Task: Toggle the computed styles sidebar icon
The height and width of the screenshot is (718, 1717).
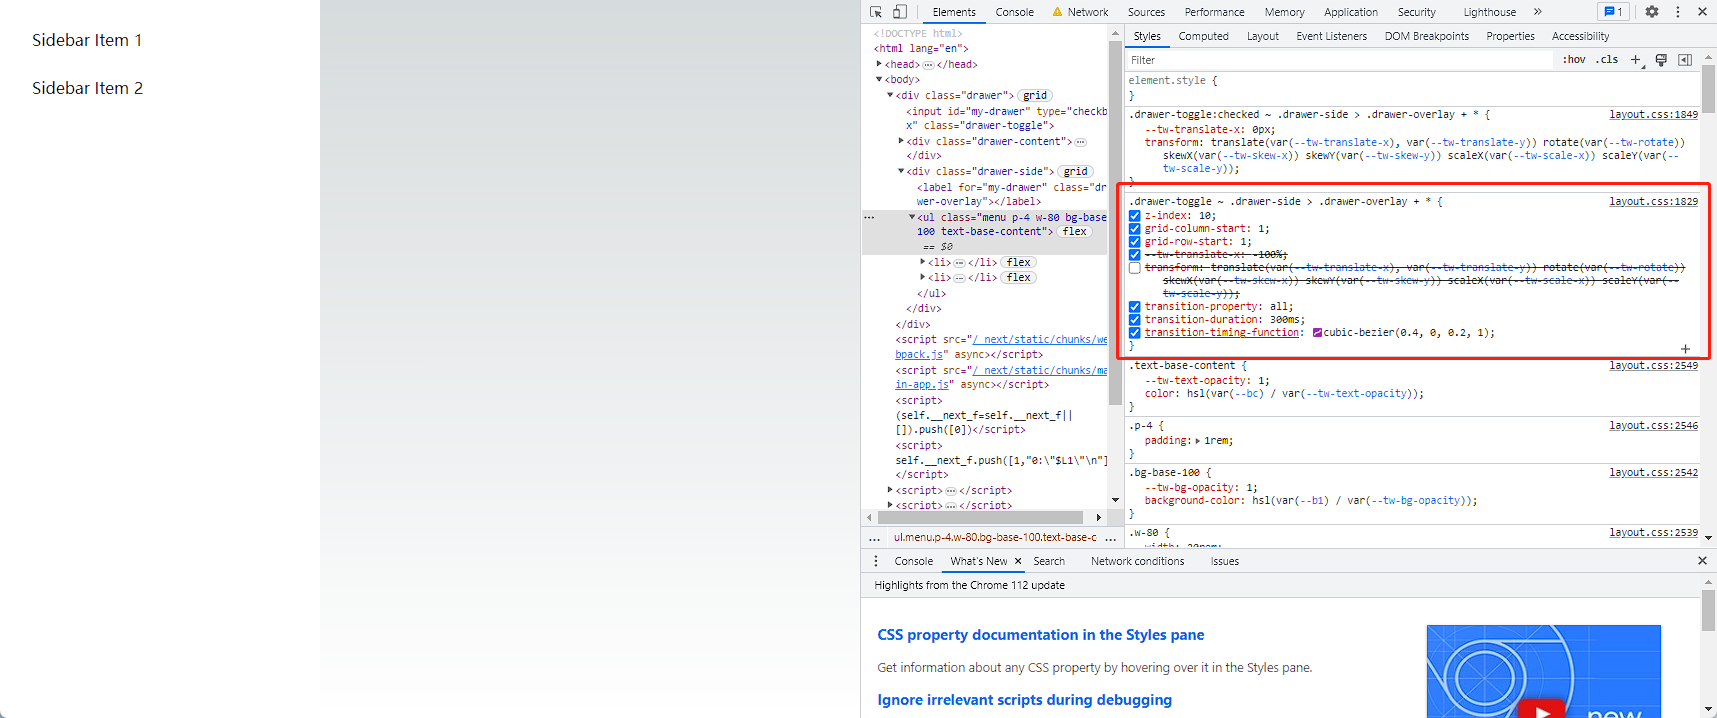Action: coord(1685,60)
